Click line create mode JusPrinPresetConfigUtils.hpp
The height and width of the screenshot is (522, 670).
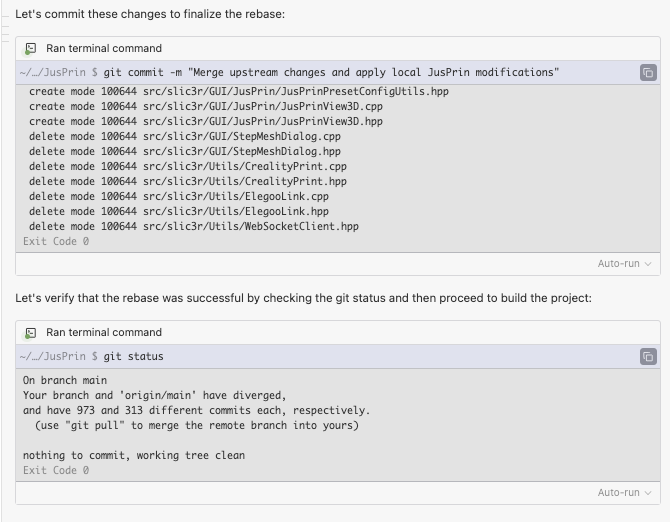pyautogui.click(x=239, y=91)
